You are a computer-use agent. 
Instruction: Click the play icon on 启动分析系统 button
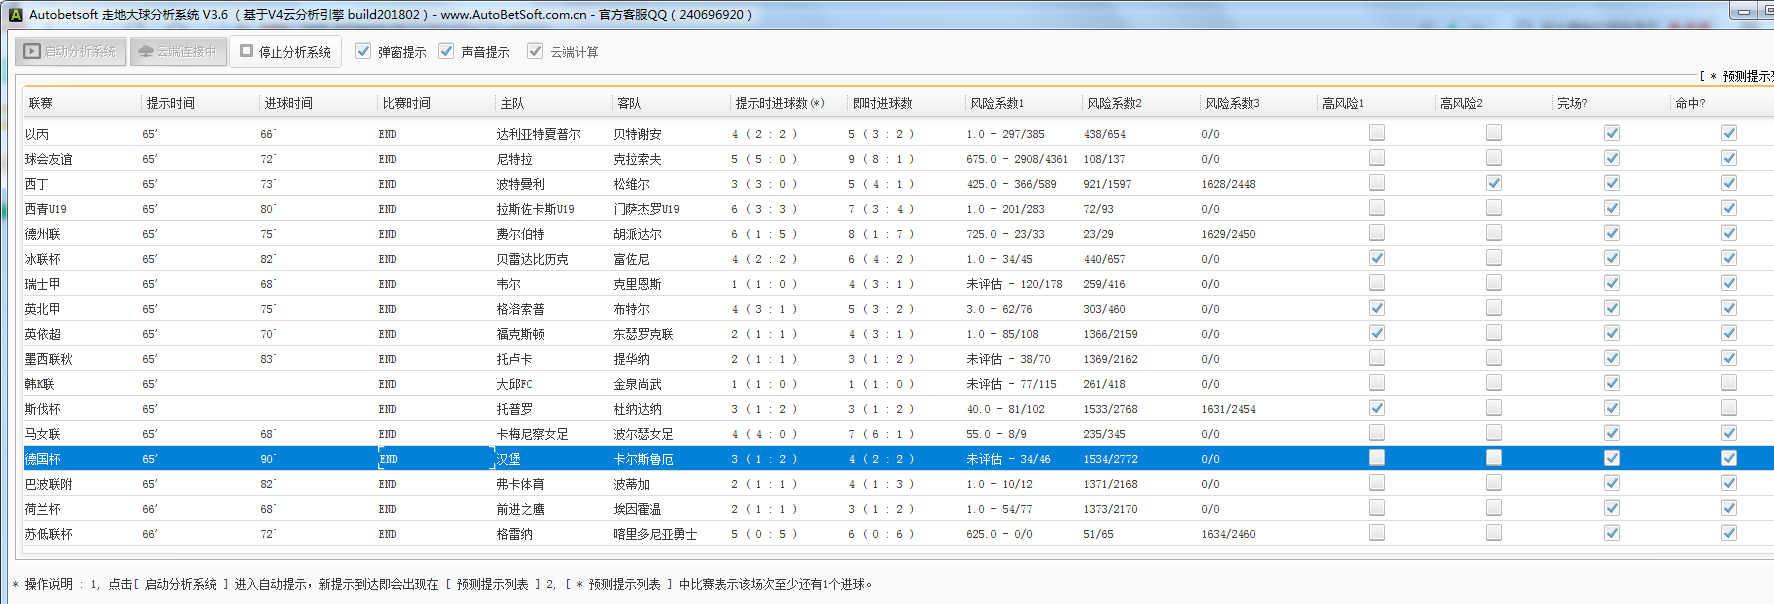[x=32, y=51]
